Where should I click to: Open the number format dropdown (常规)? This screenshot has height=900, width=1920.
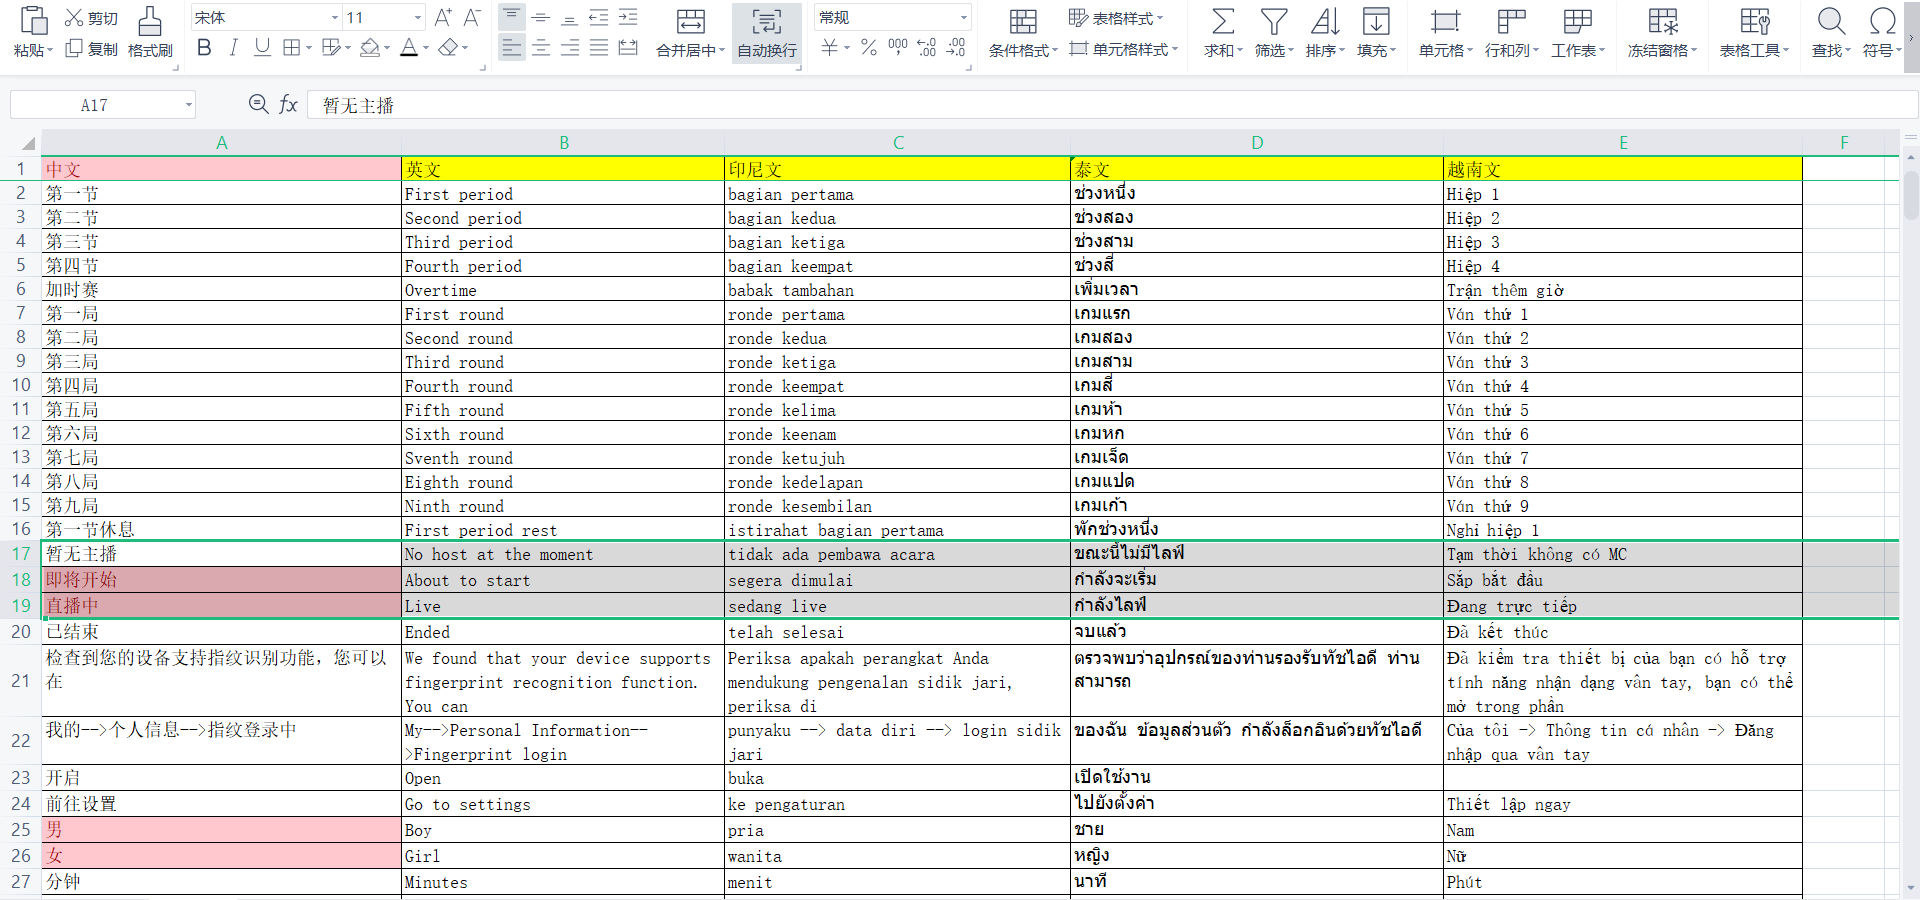(964, 18)
